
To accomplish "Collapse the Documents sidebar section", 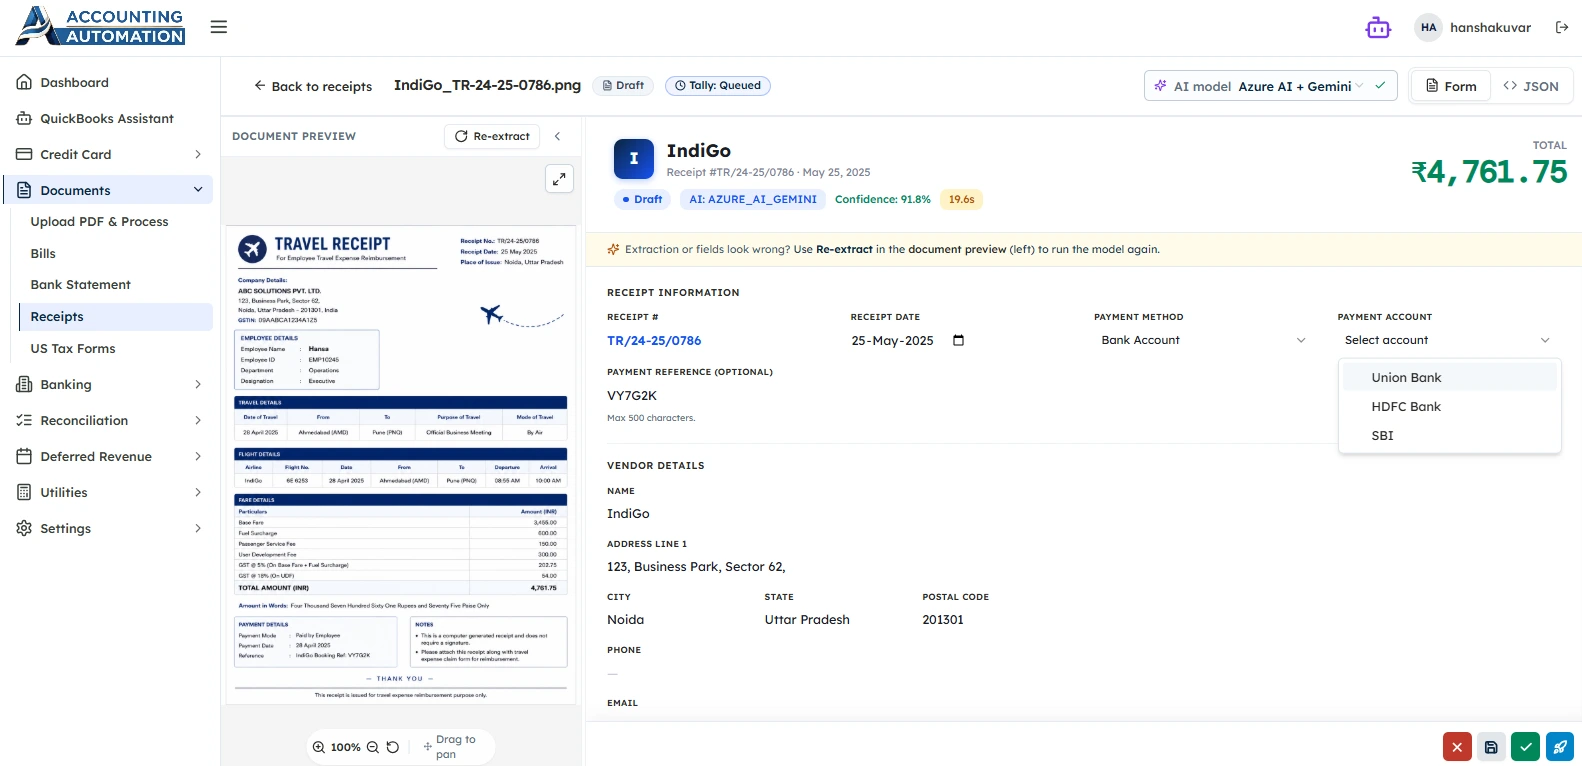I will [x=110, y=190].
